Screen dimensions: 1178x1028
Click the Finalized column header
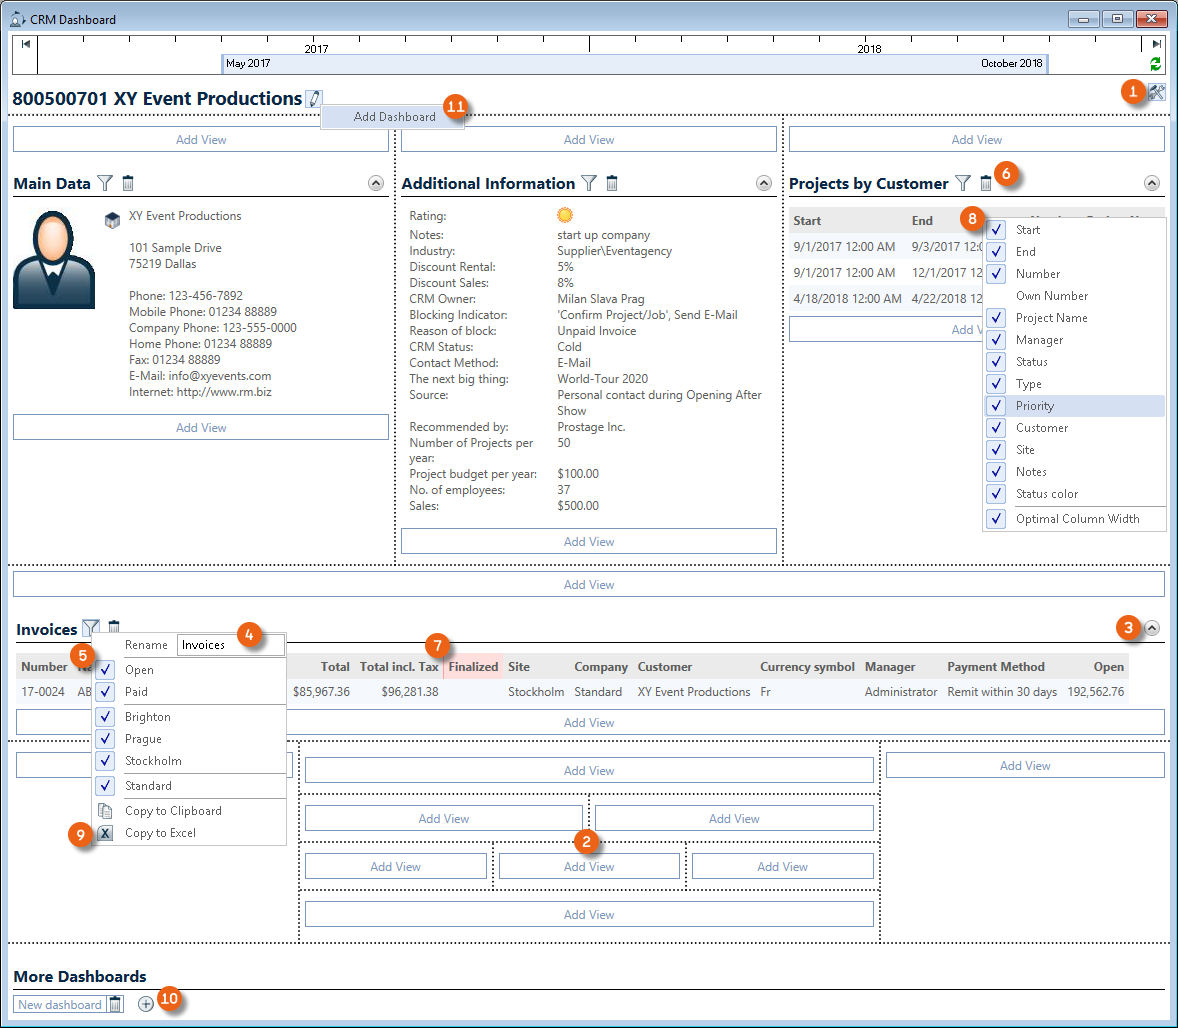(473, 667)
